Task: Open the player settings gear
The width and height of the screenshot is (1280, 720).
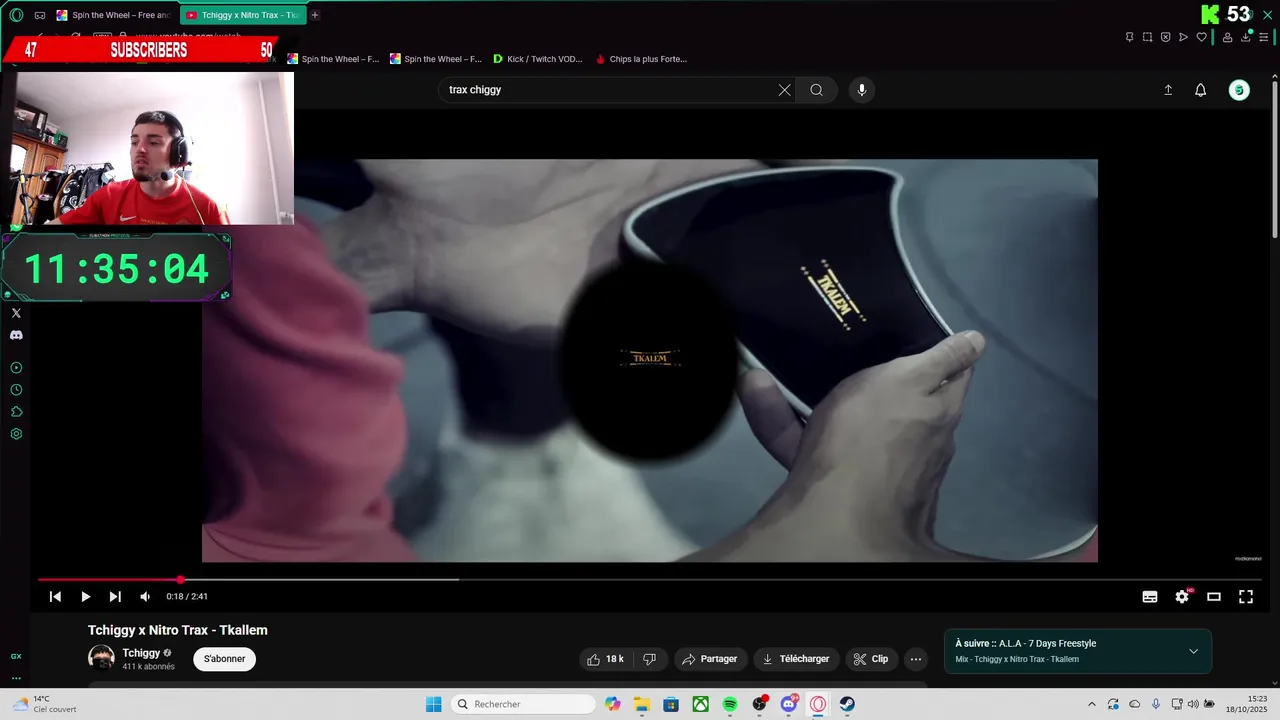Action: [x=1182, y=597]
